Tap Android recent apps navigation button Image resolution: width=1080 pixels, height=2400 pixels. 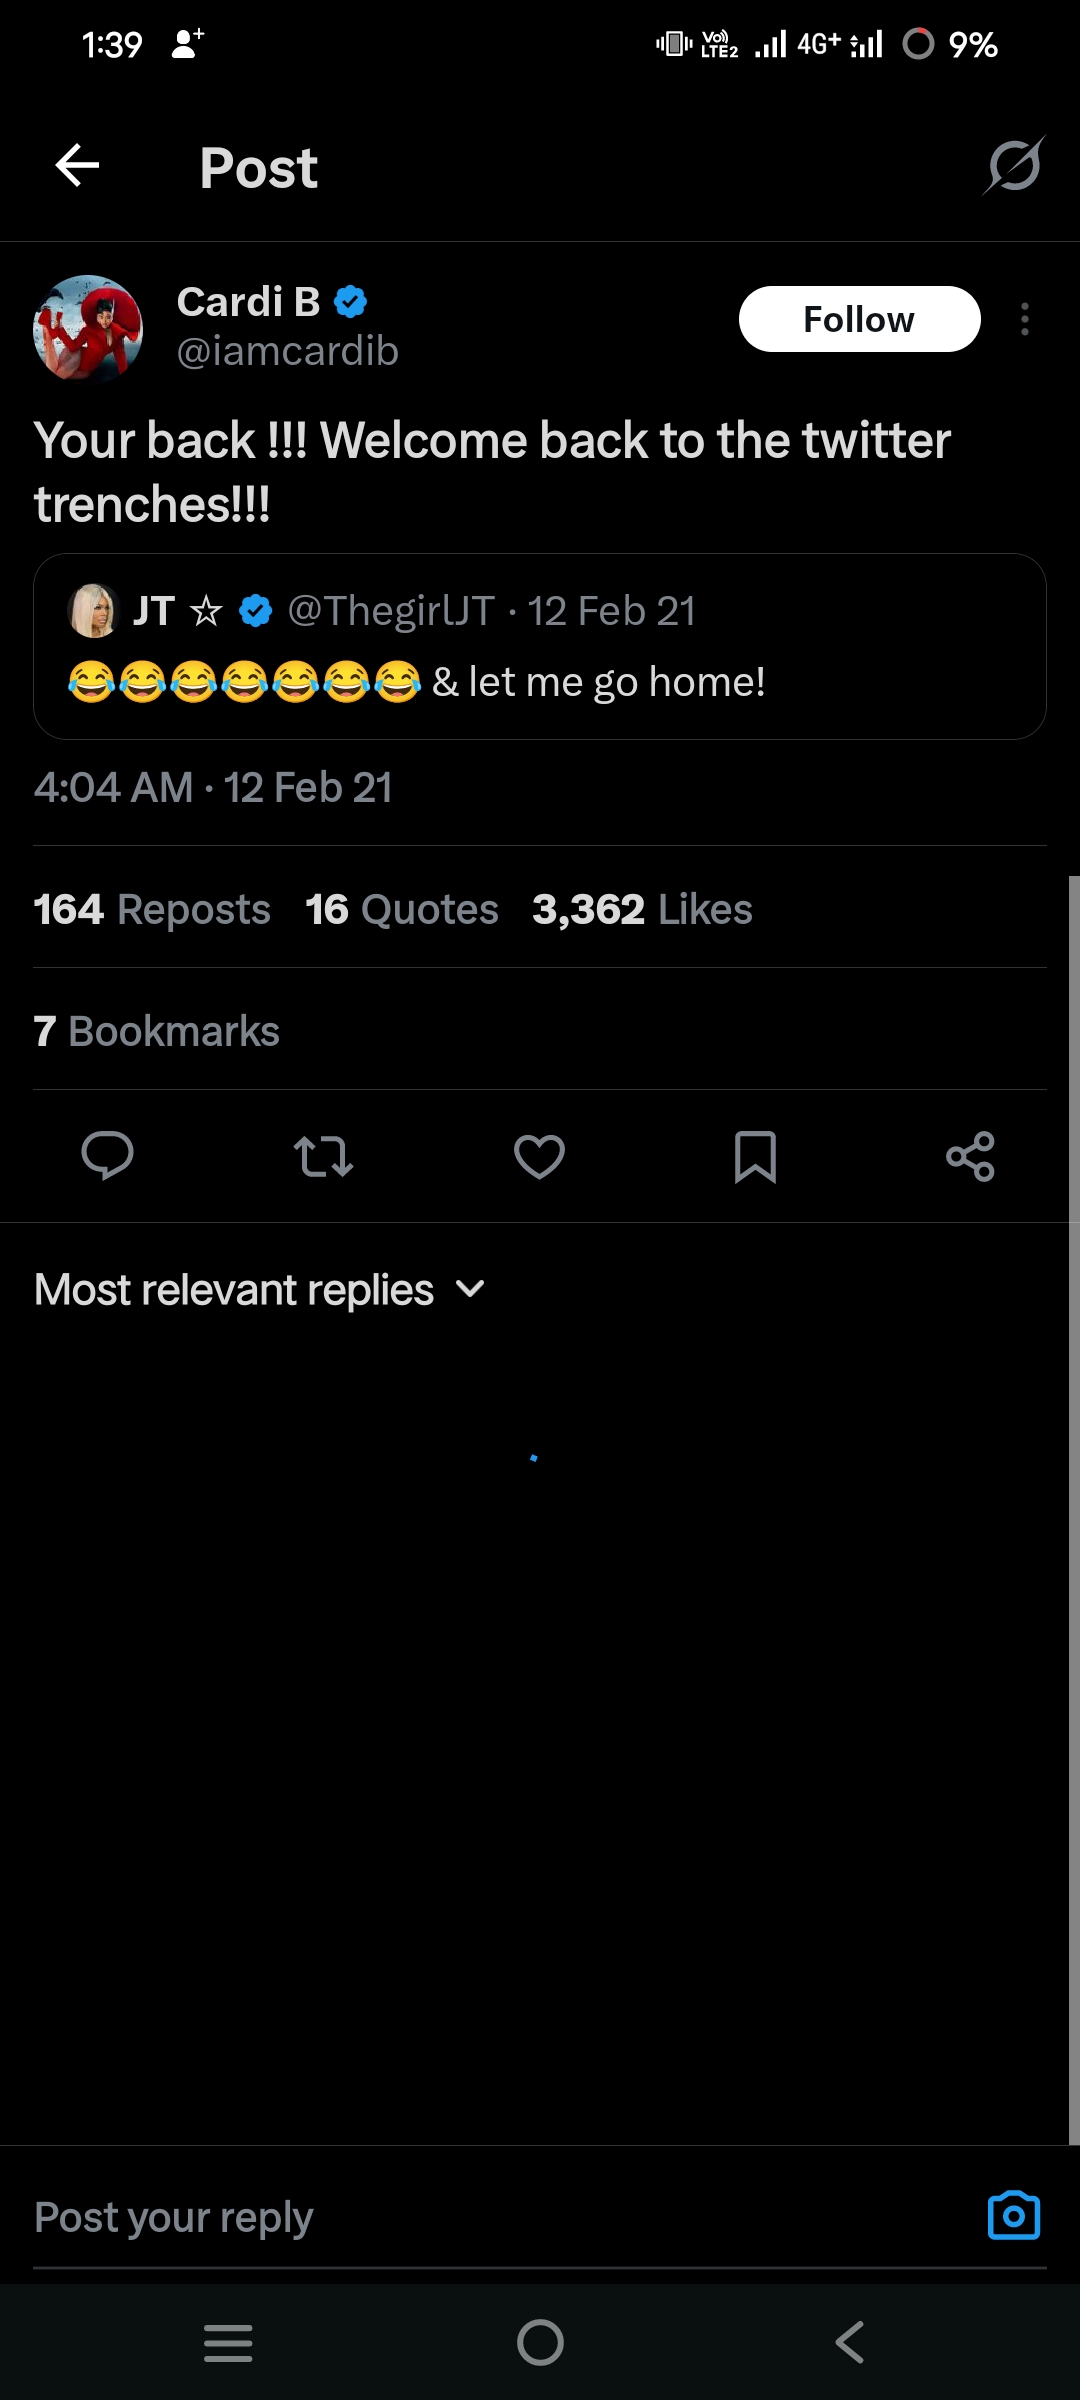coord(228,2342)
